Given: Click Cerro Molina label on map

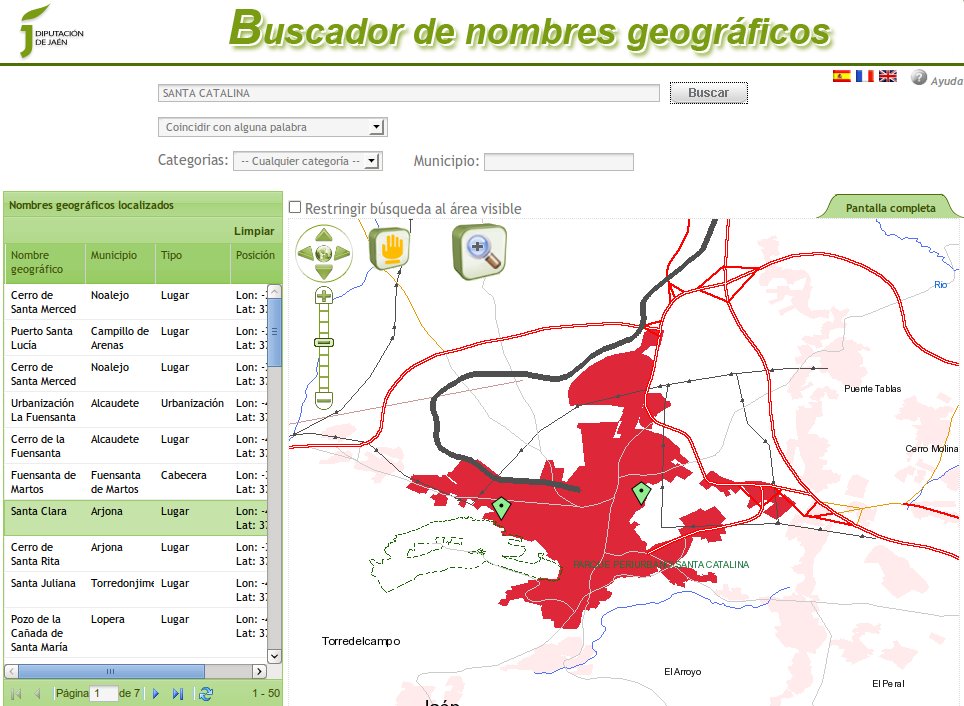Looking at the screenshot, I should click(x=931, y=449).
